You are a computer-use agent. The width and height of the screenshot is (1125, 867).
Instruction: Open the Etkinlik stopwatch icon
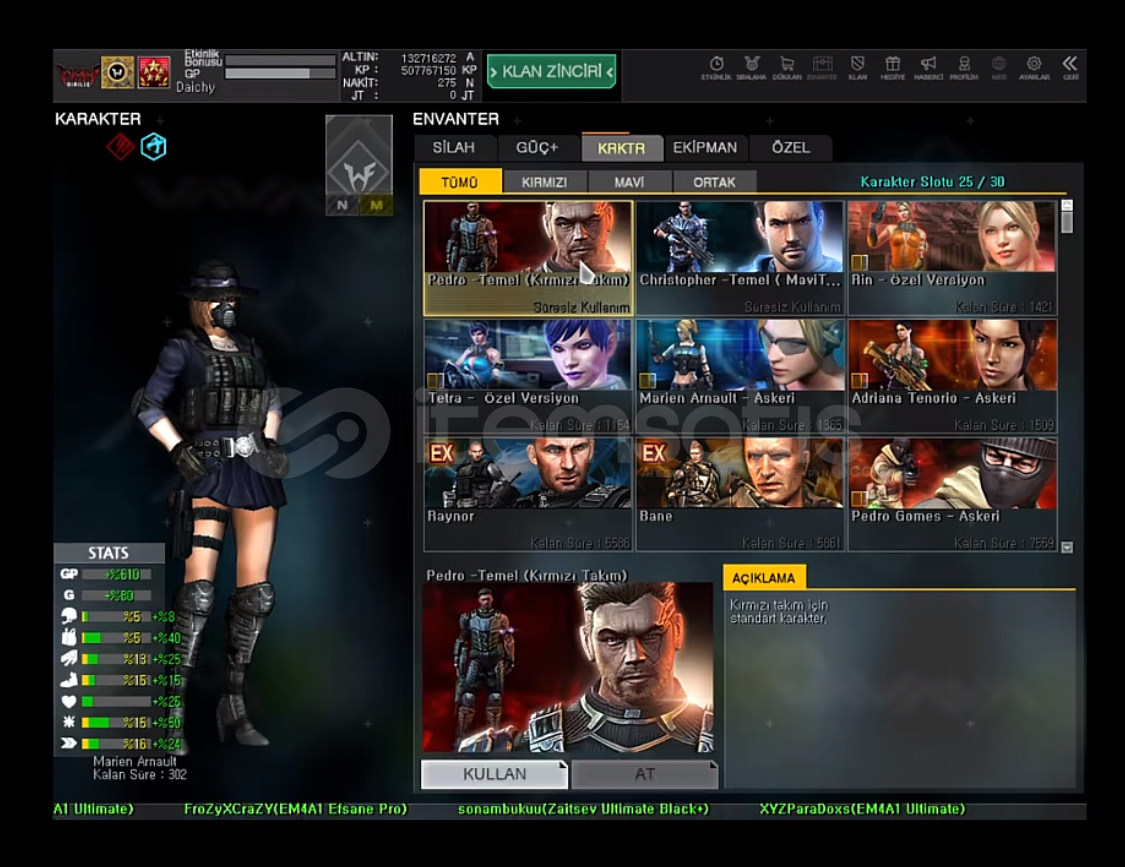[716, 67]
